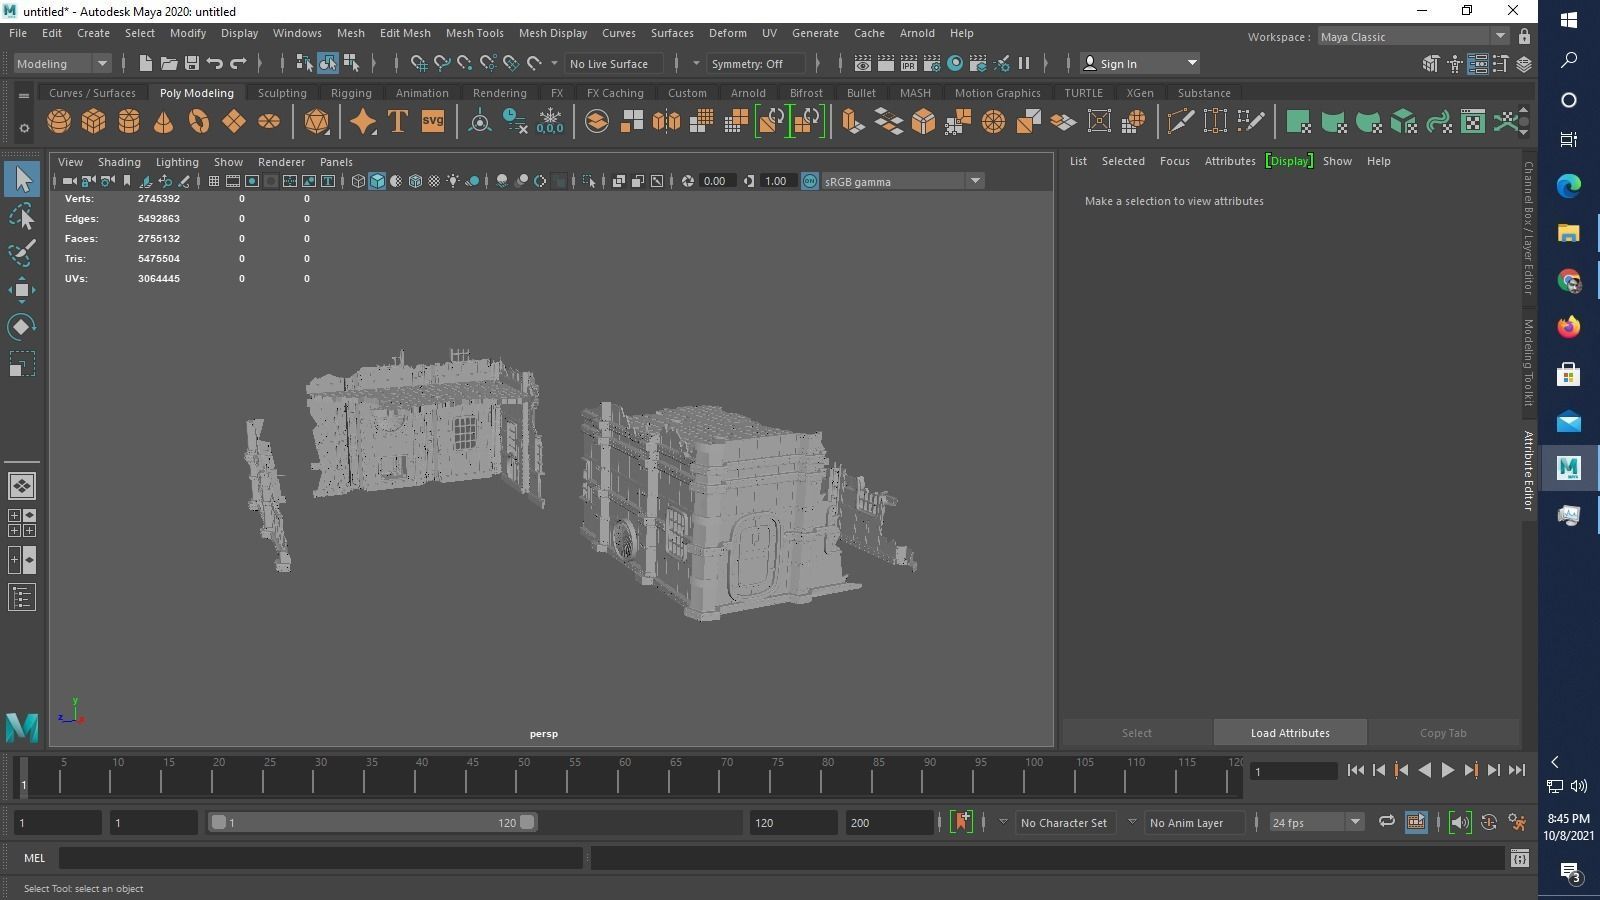1600x900 pixels.
Task: Toggle isolate select in viewport
Action: [x=588, y=181]
